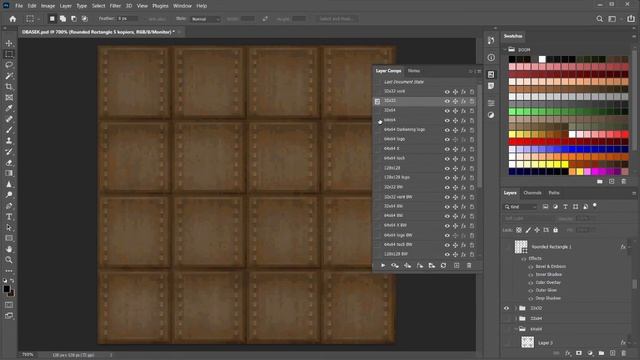640x360 pixels.
Task: Toggle Bevel & Emboss effect visibility
Action: tap(531, 267)
